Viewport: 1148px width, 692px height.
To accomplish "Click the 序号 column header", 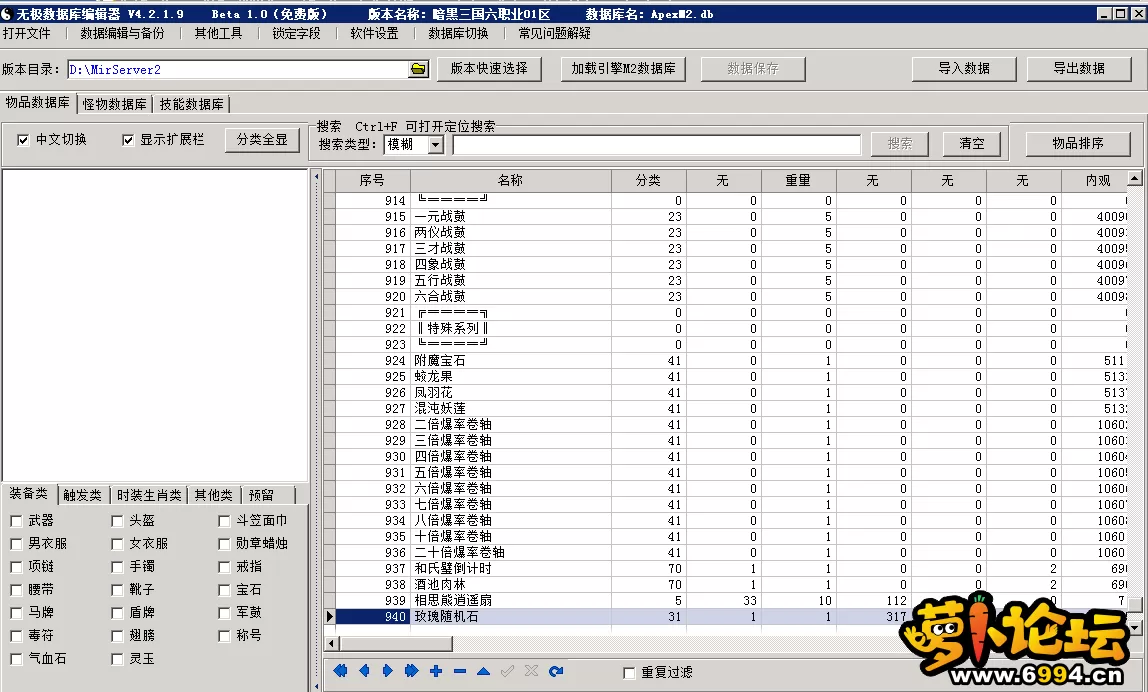I will [372, 180].
